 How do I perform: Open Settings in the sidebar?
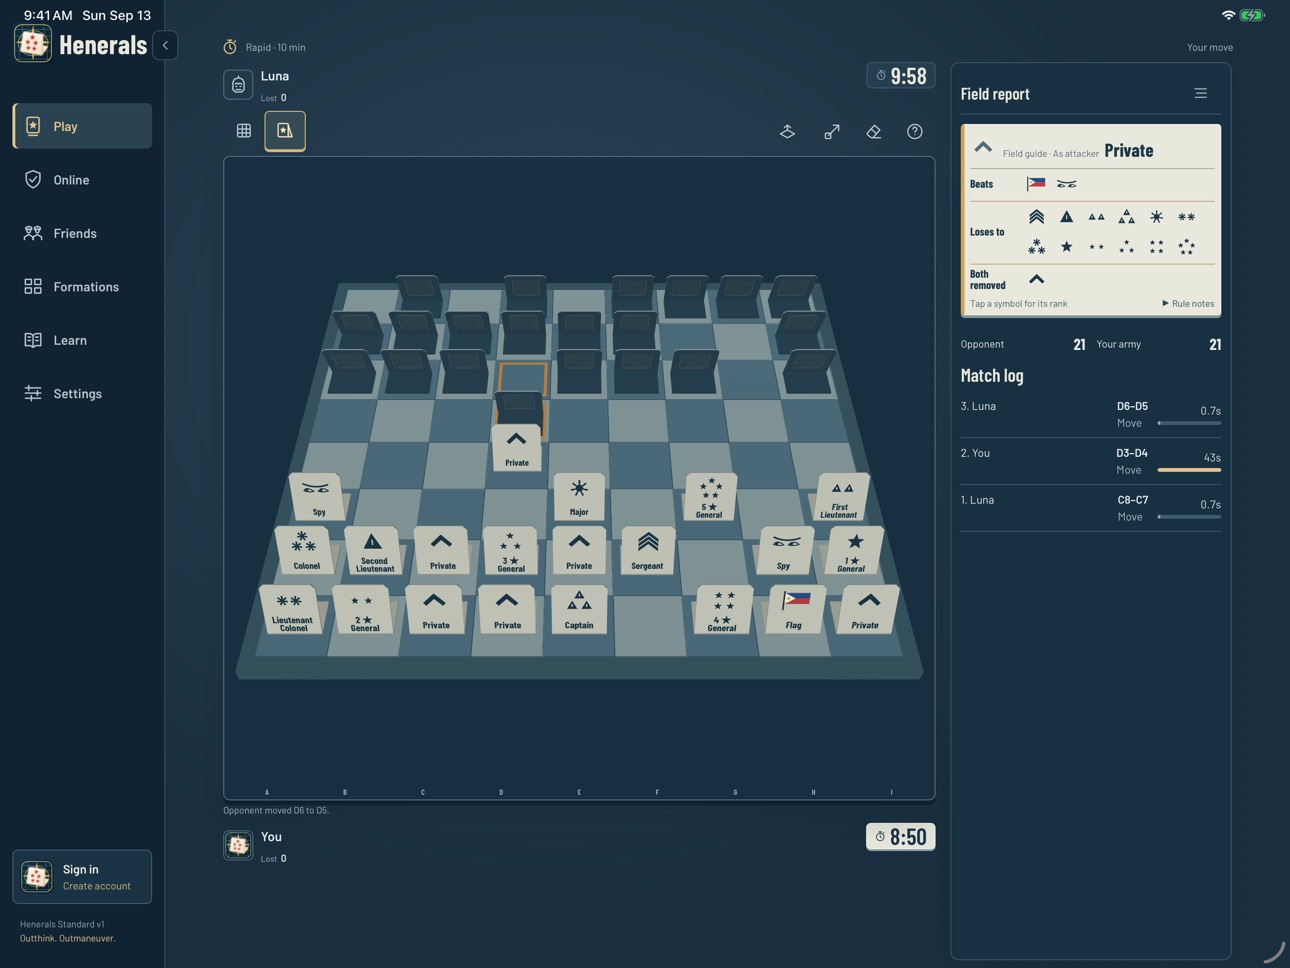82,394
